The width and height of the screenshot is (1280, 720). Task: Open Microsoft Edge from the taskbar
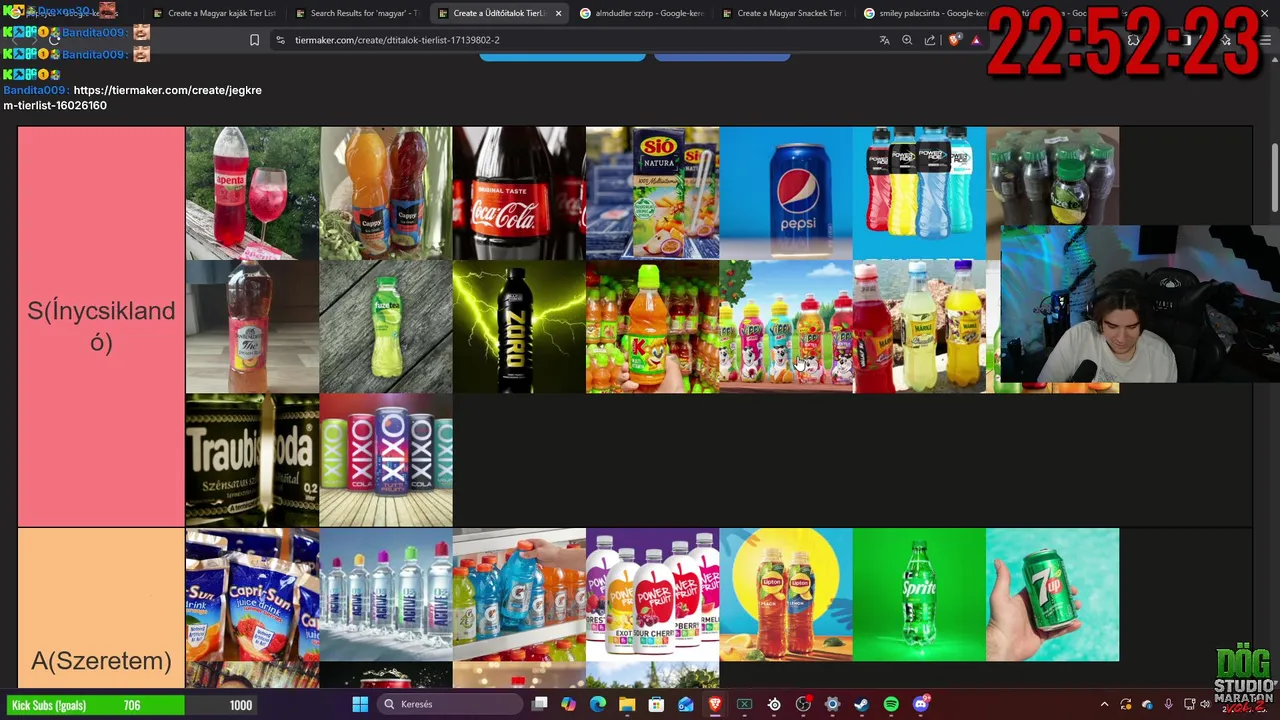(598, 704)
